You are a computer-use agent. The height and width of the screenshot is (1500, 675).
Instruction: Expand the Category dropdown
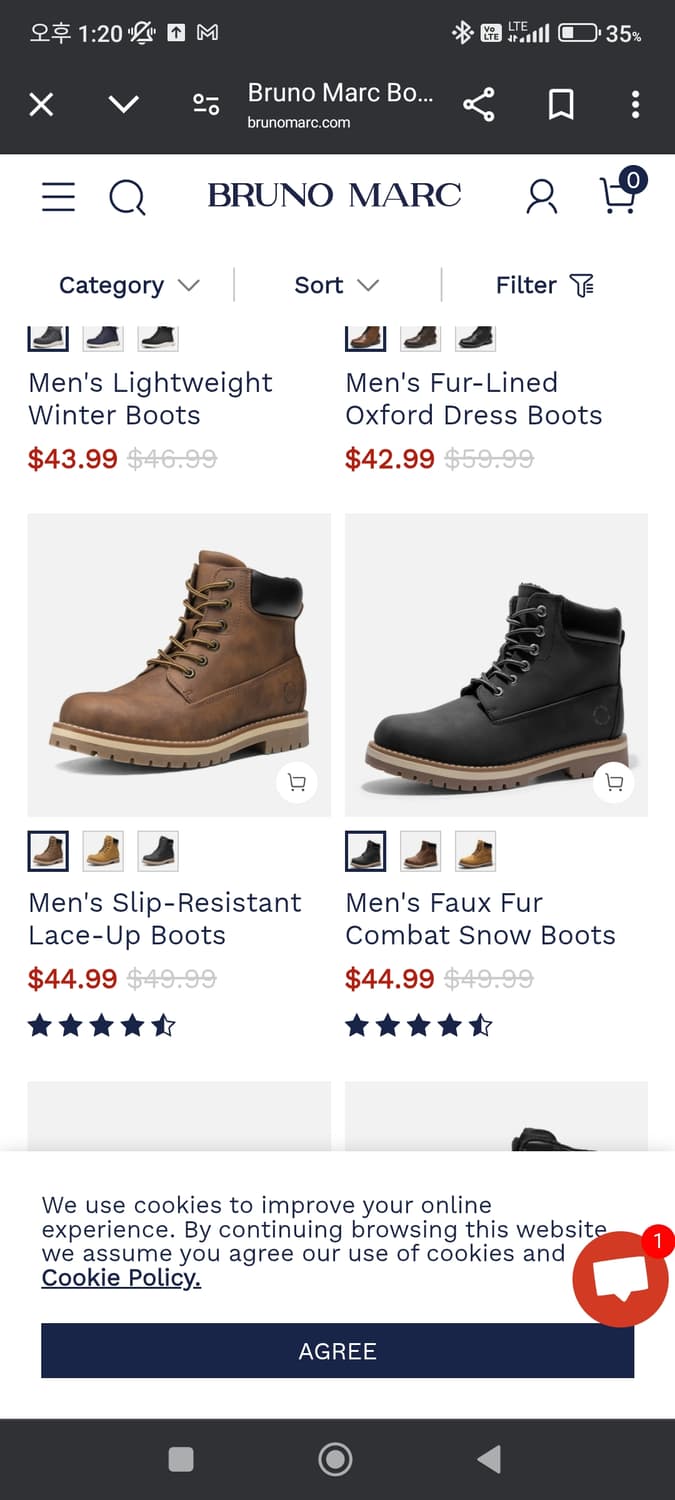click(x=129, y=285)
